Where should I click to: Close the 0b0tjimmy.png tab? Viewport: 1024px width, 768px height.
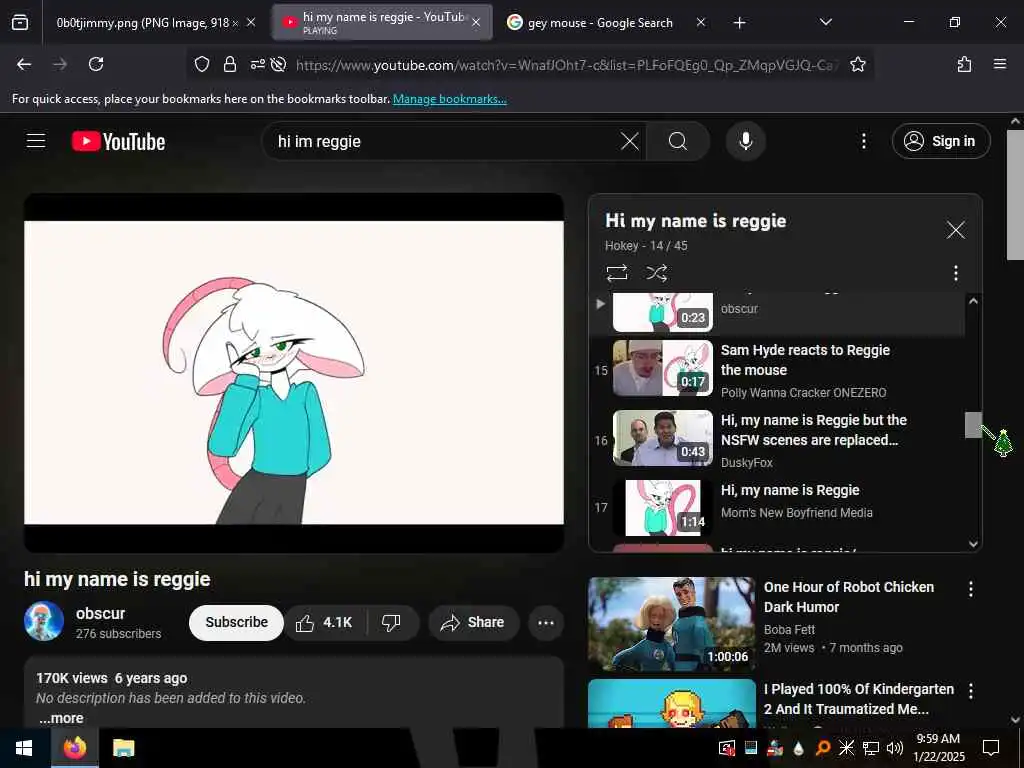[251, 23]
